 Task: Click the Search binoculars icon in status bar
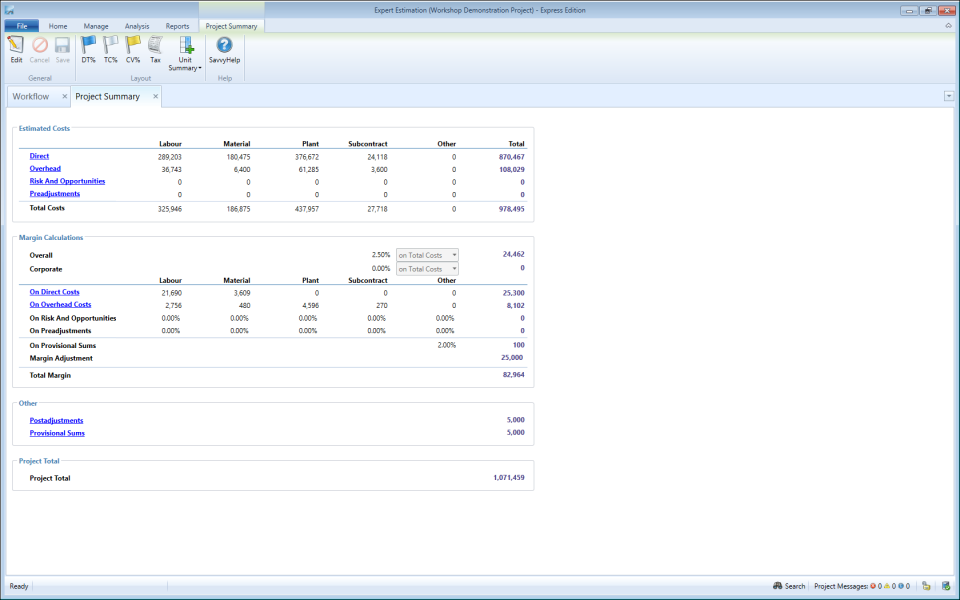click(777, 586)
